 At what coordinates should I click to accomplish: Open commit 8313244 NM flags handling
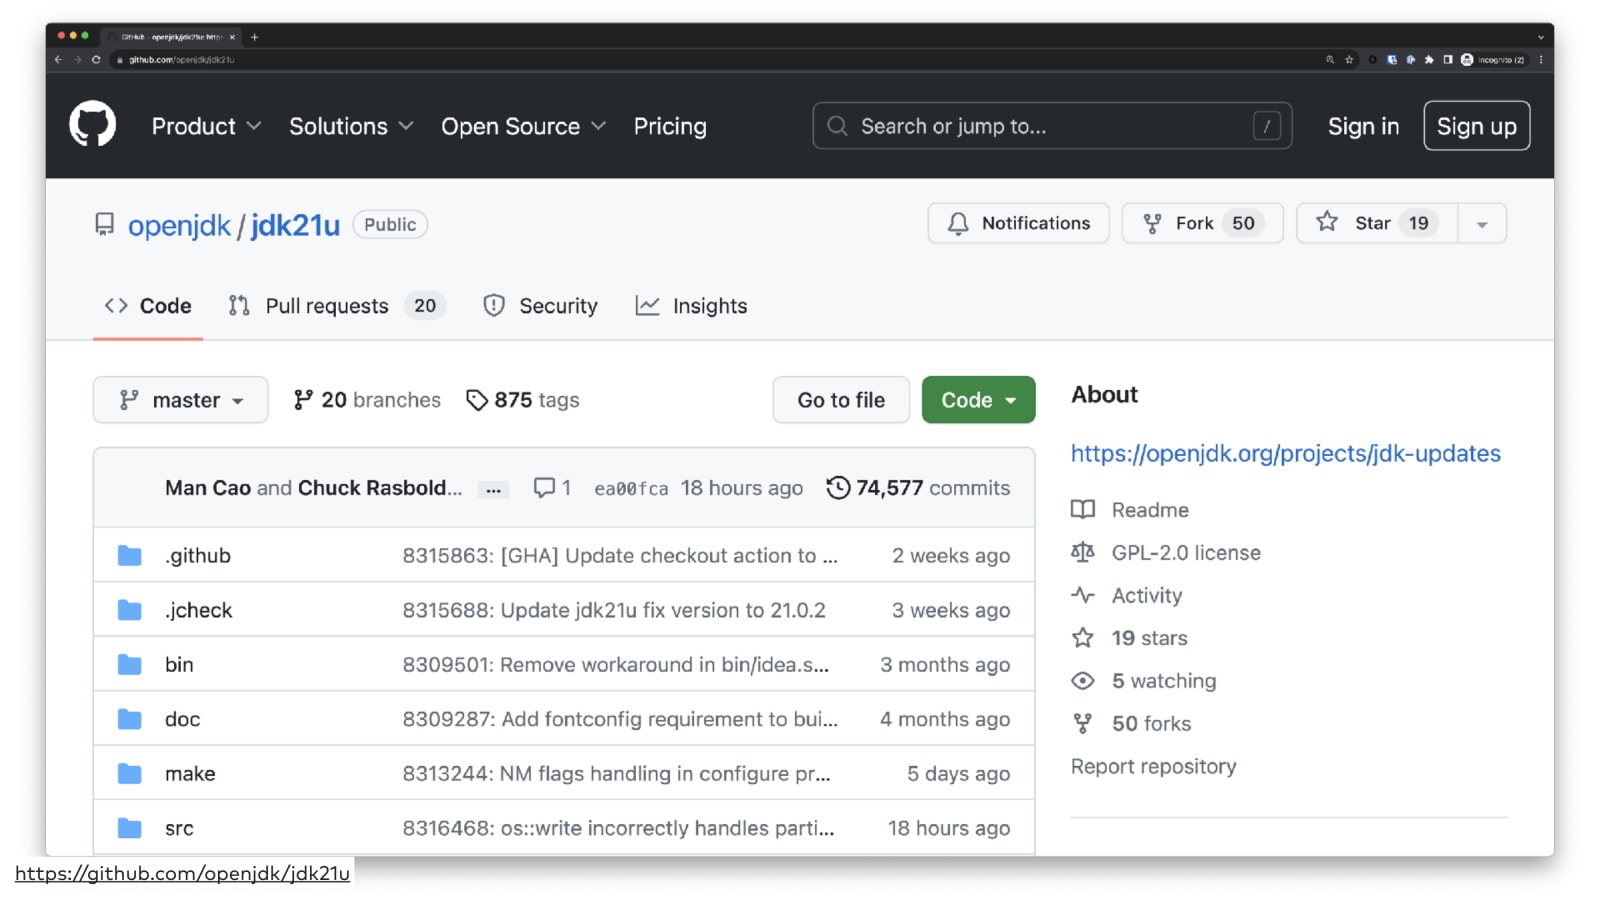coord(616,774)
